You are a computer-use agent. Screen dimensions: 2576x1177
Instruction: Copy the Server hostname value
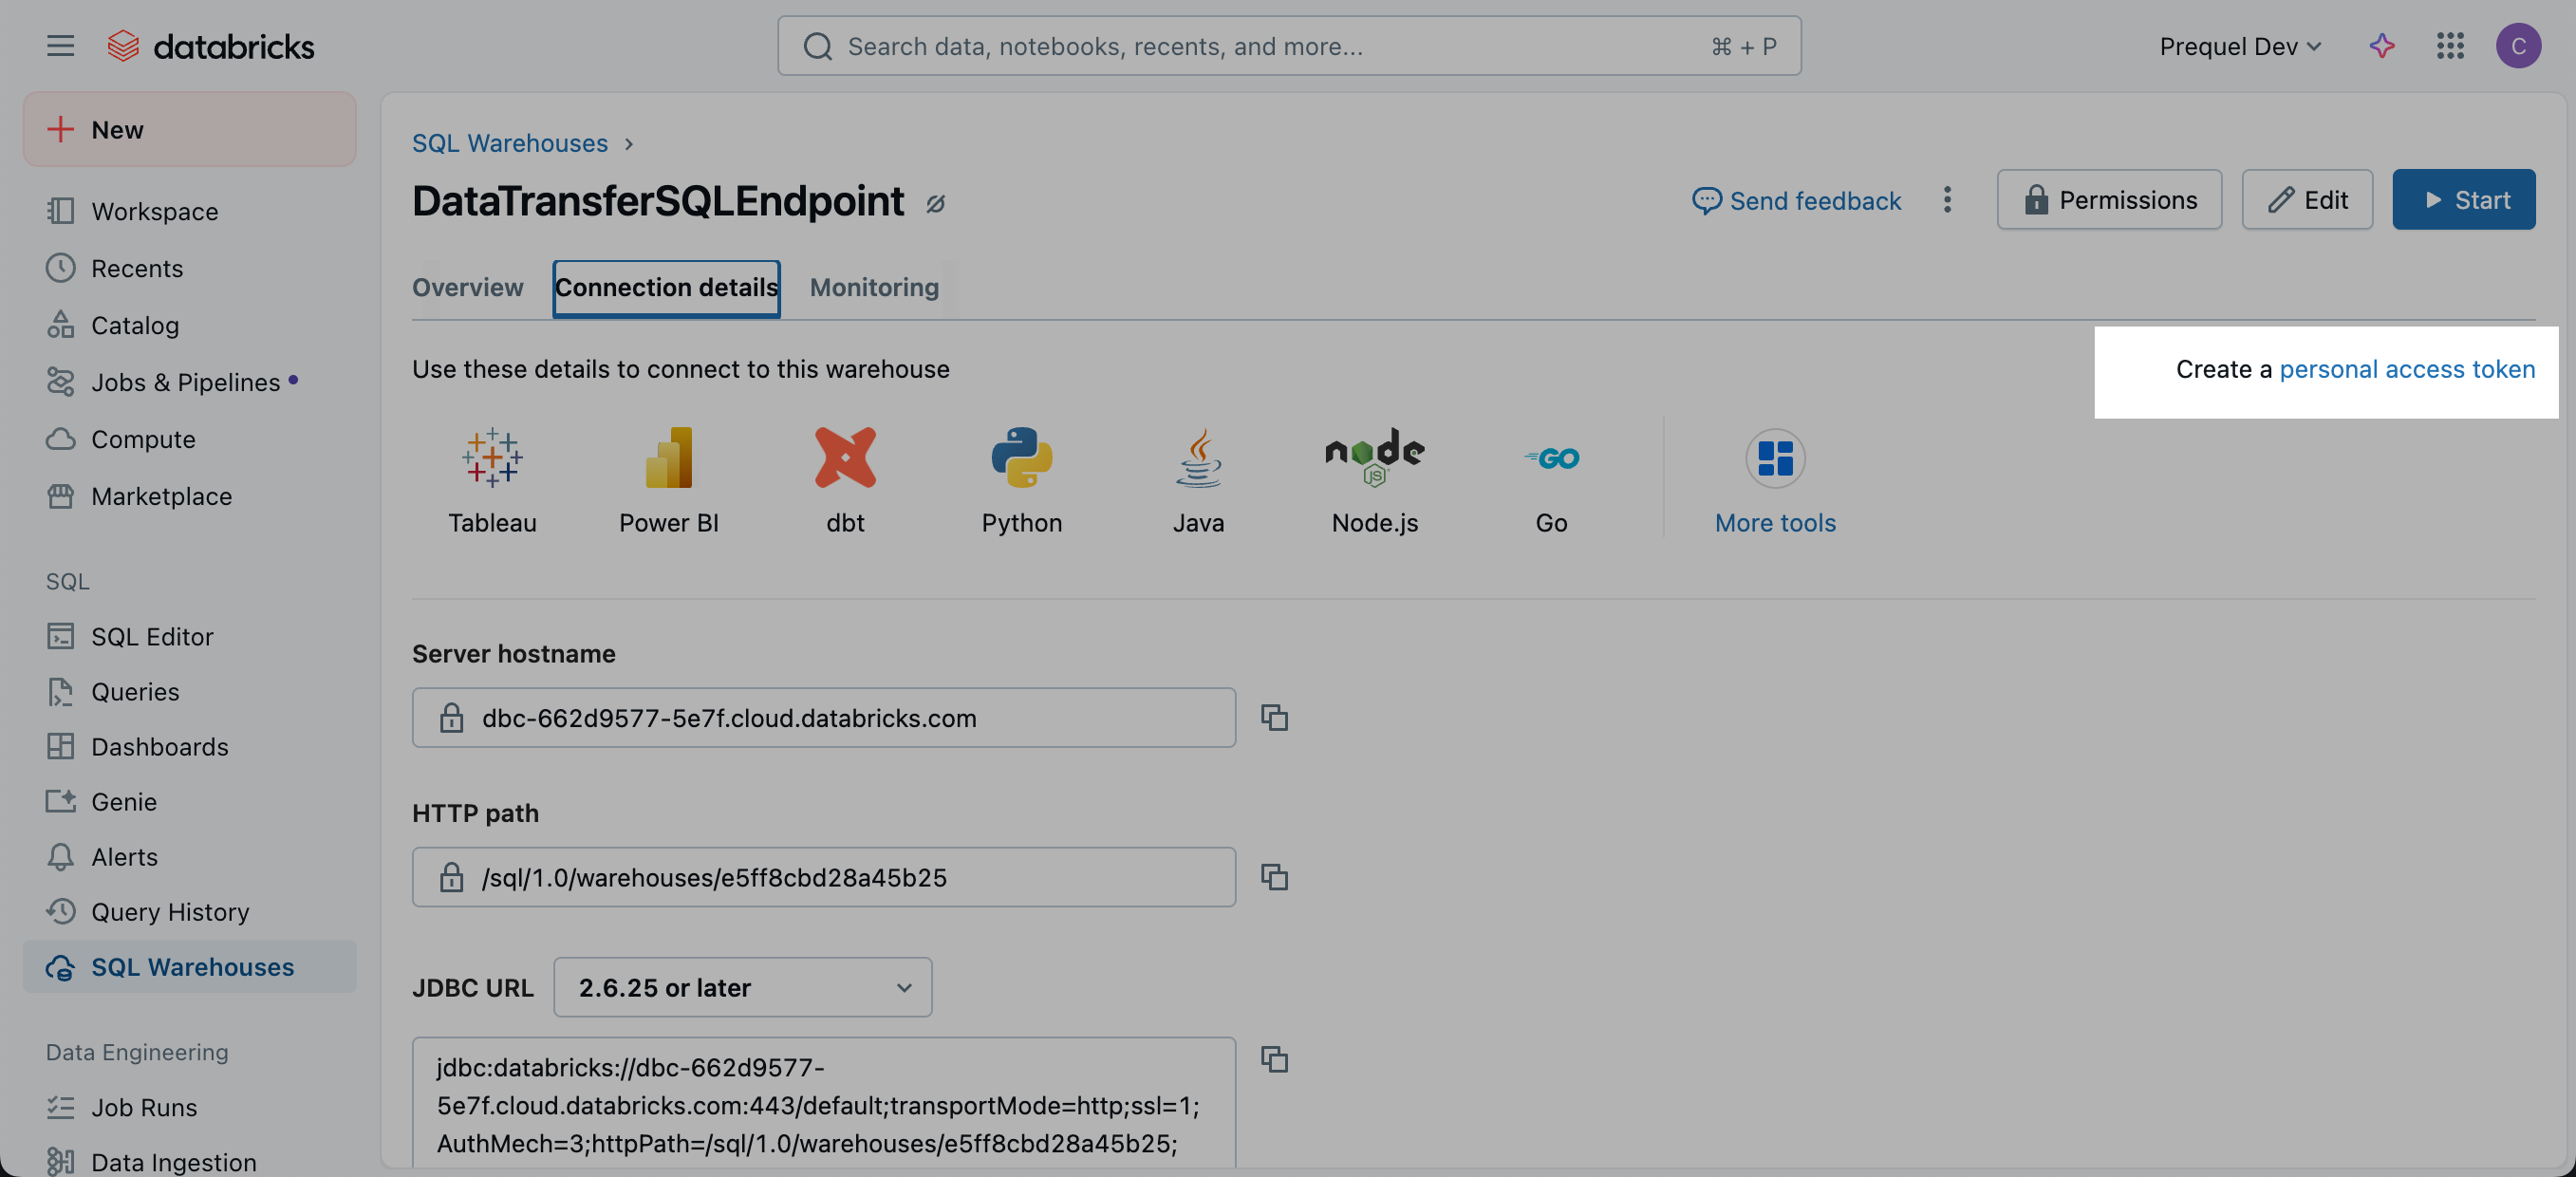[1274, 717]
